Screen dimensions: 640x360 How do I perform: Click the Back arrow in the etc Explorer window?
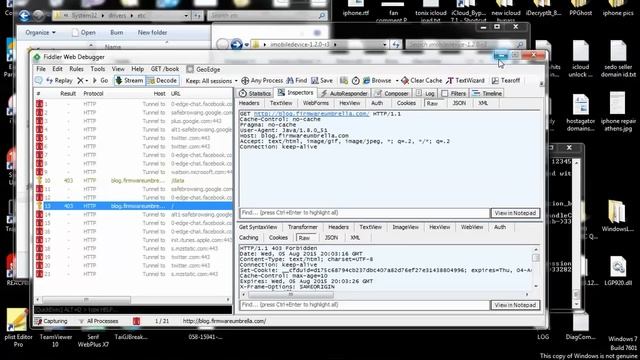(24, 16)
